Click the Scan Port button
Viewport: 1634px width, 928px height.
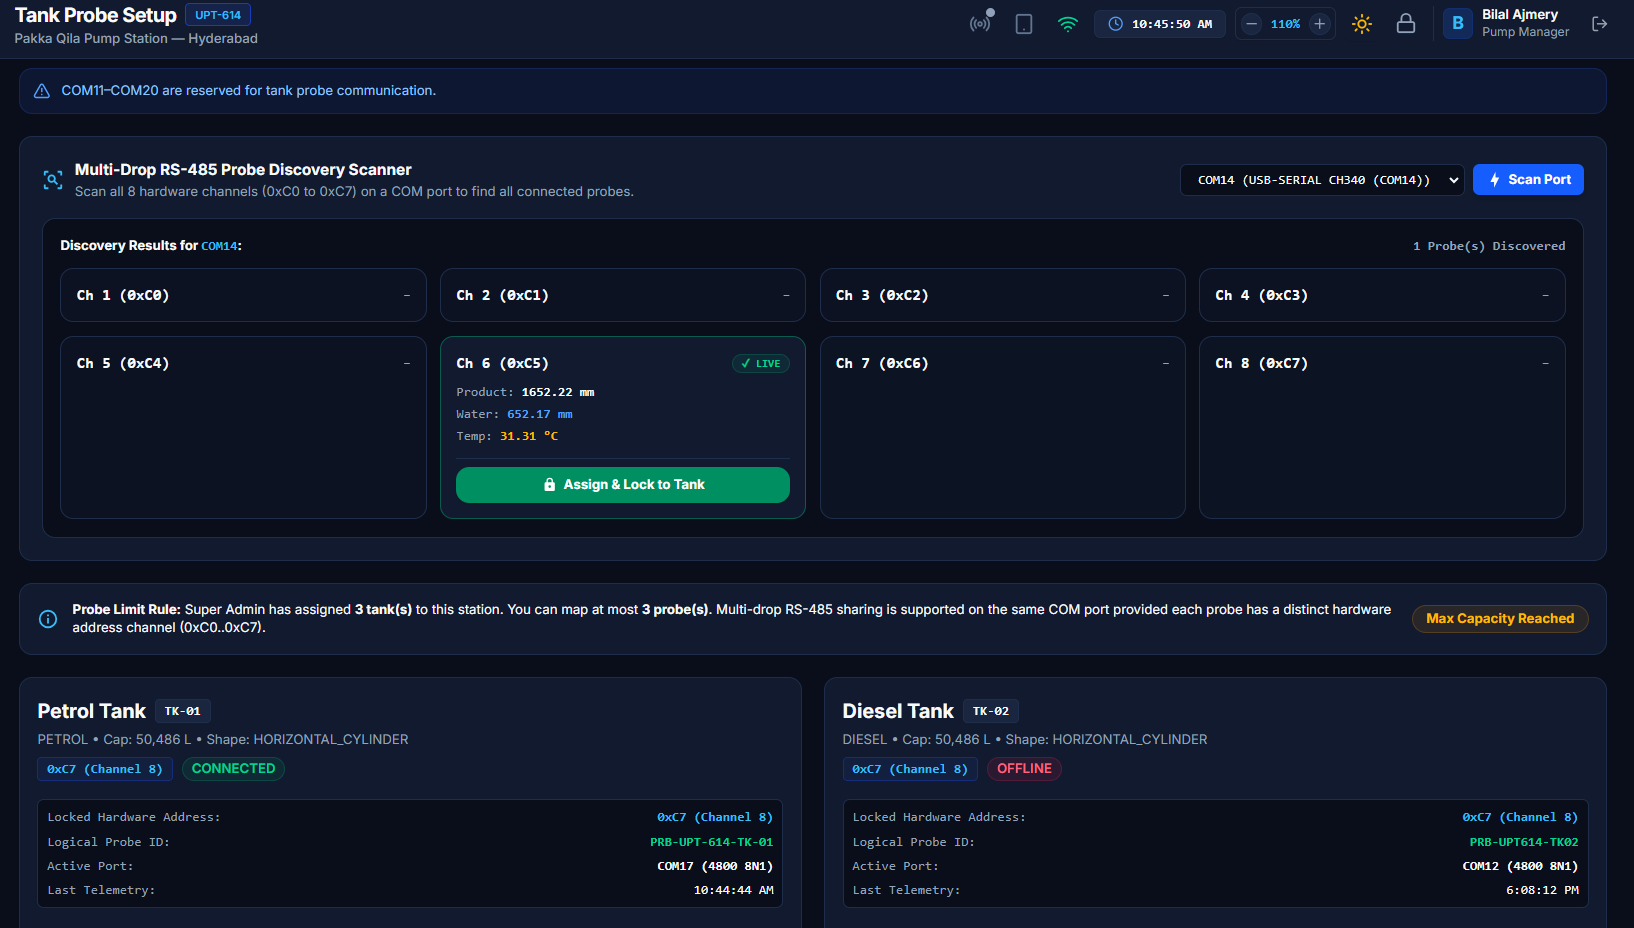click(x=1528, y=180)
